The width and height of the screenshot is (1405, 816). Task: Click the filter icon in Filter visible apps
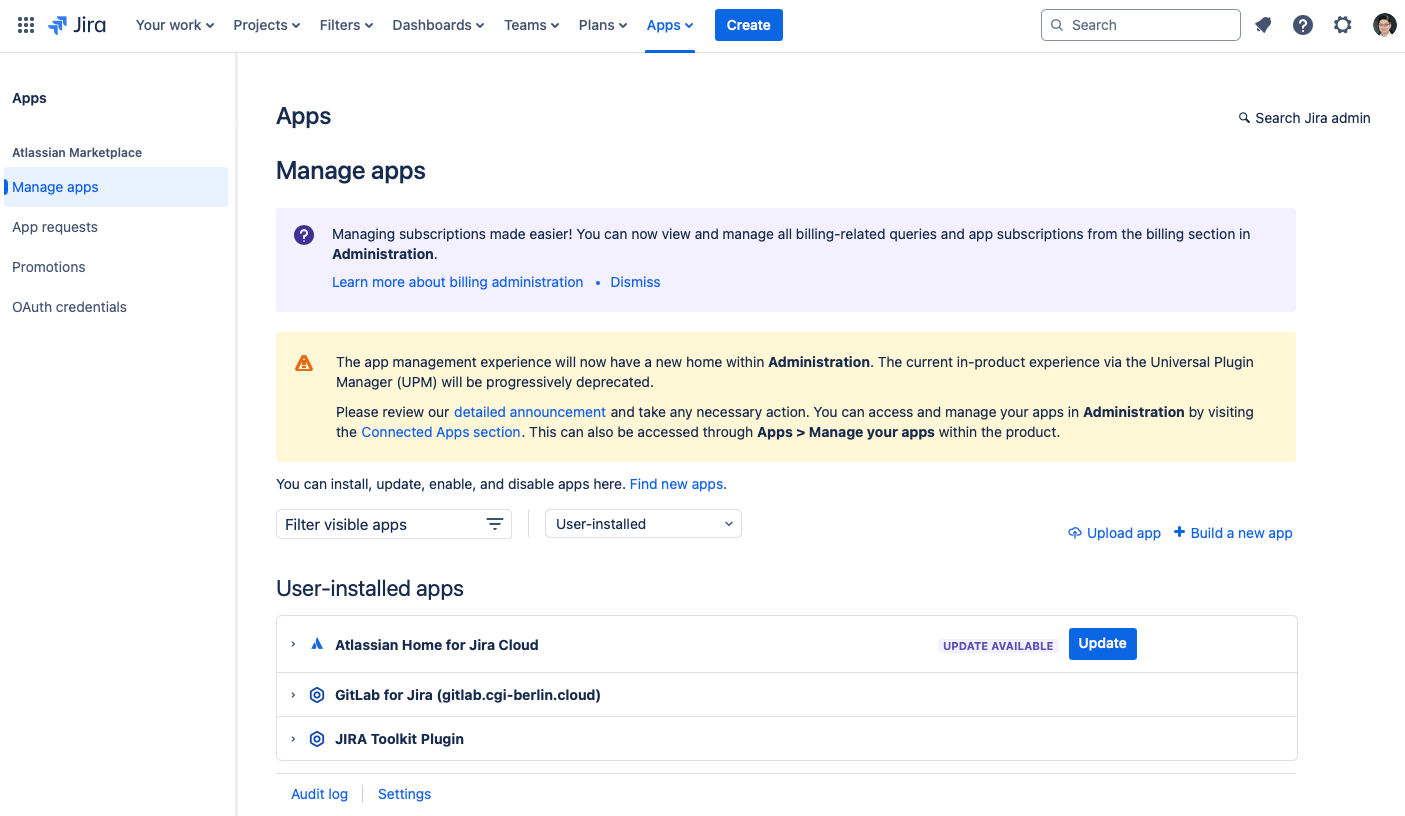(494, 524)
